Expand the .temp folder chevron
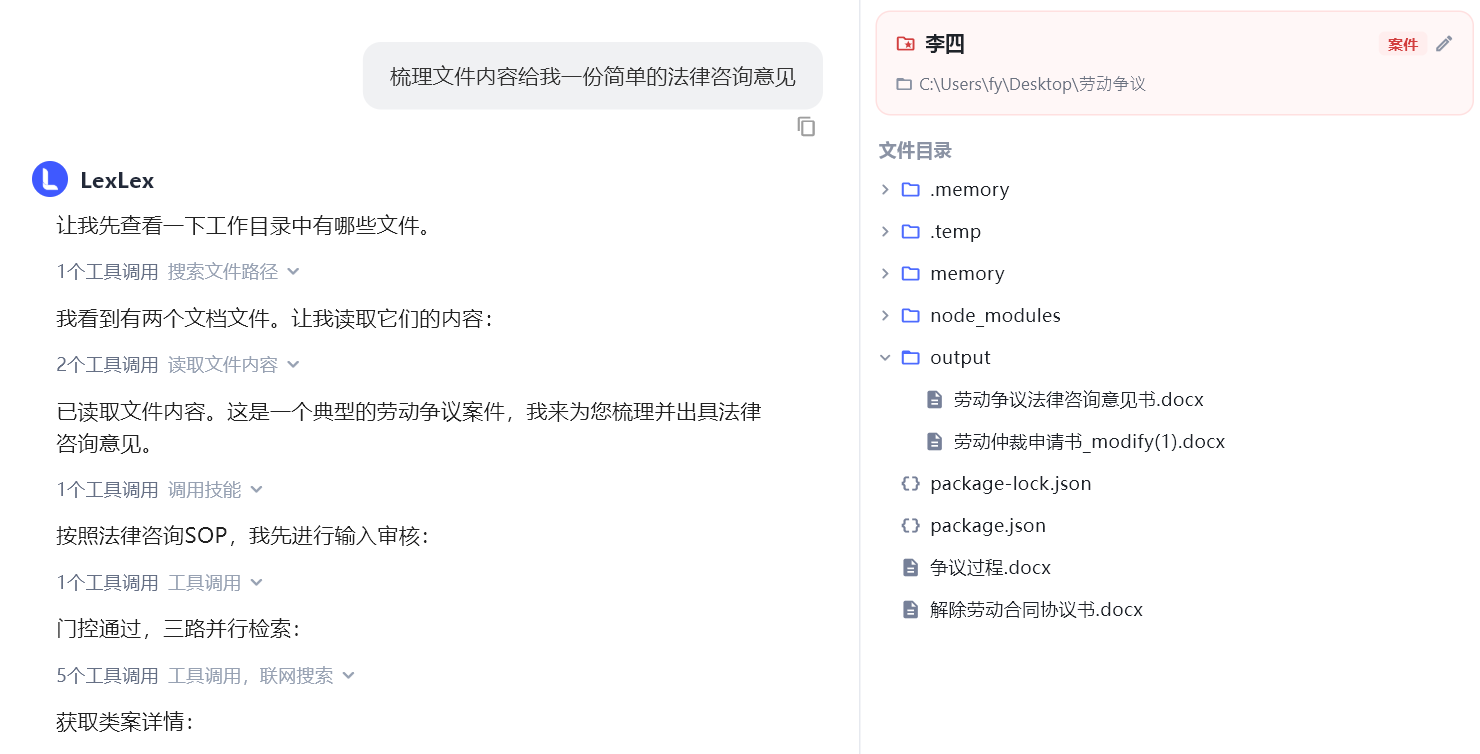Image resolution: width=1480 pixels, height=754 pixels. pyautogui.click(x=885, y=232)
